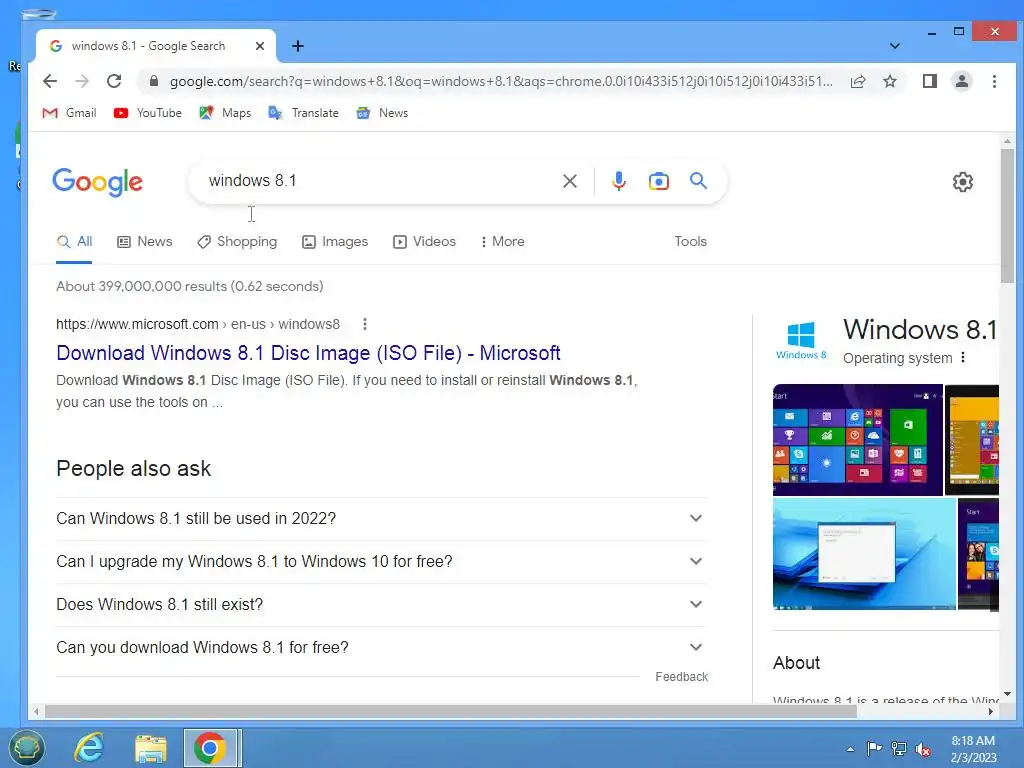Open Download Windows 8.1 Disc Image result
The image size is (1024, 768).
click(x=308, y=353)
